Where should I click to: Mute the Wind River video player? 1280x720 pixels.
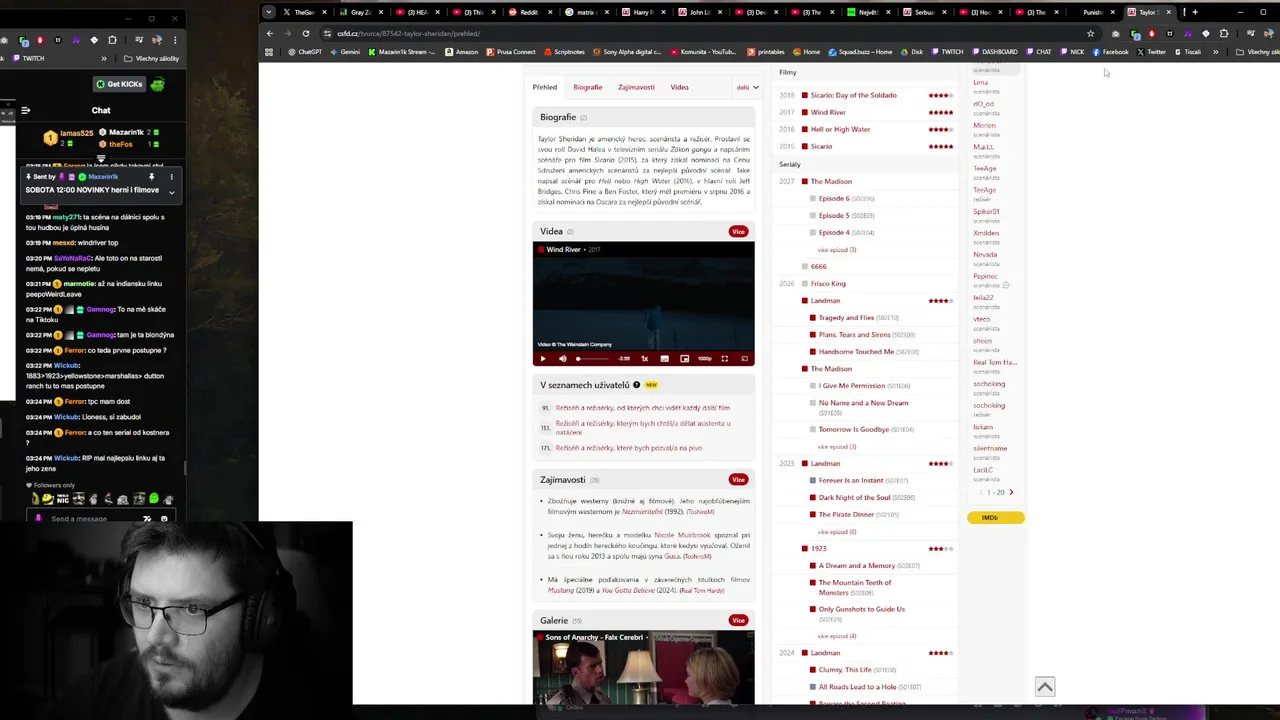[x=562, y=358]
